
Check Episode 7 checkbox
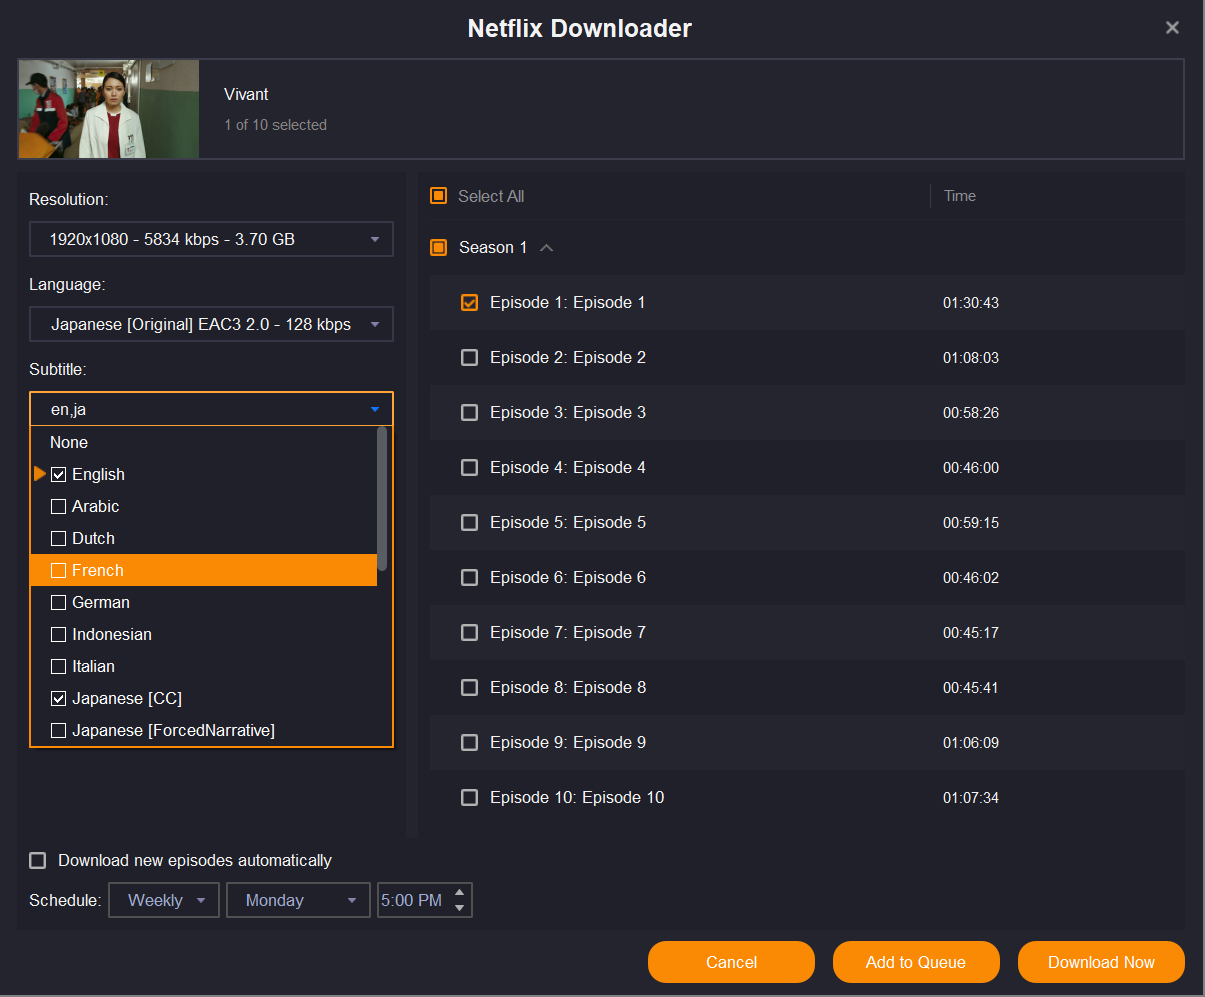tap(469, 632)
